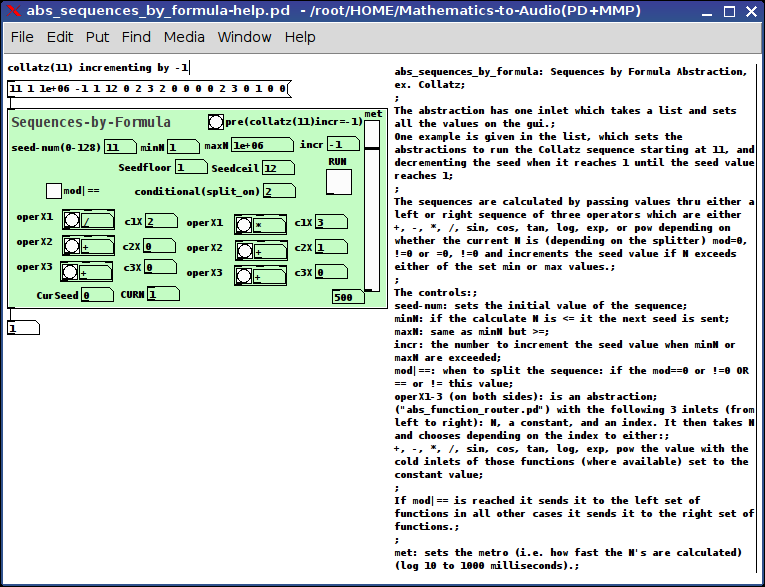Click the RUN toggle box
Viewport: 765px width, 587px height.
point(339,182)
